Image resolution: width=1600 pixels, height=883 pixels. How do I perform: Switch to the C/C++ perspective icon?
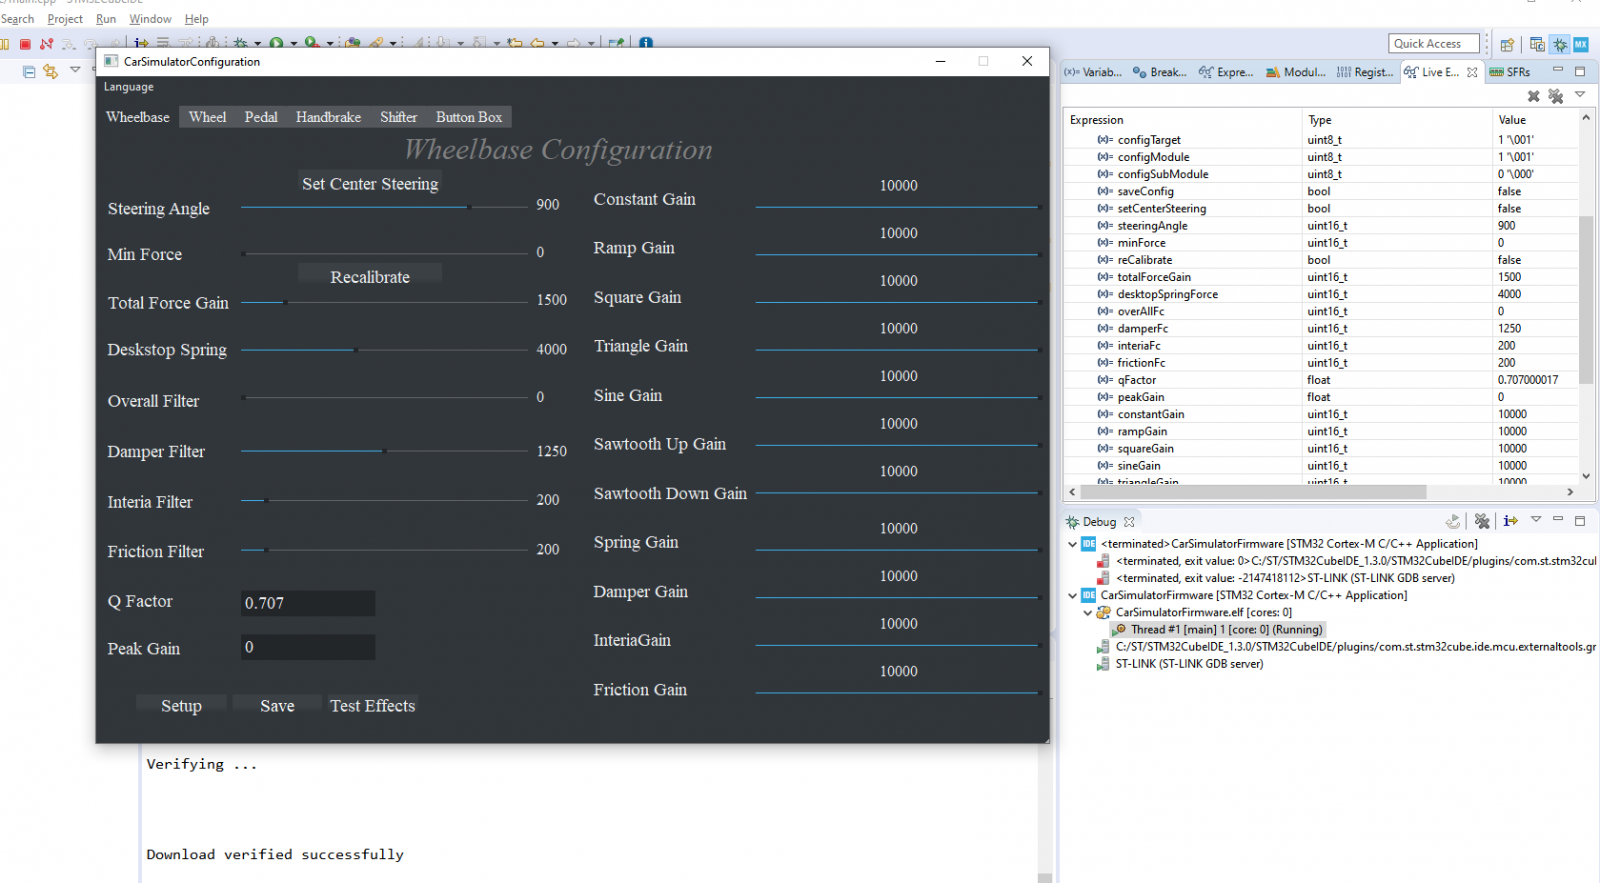pos(1537,44)
